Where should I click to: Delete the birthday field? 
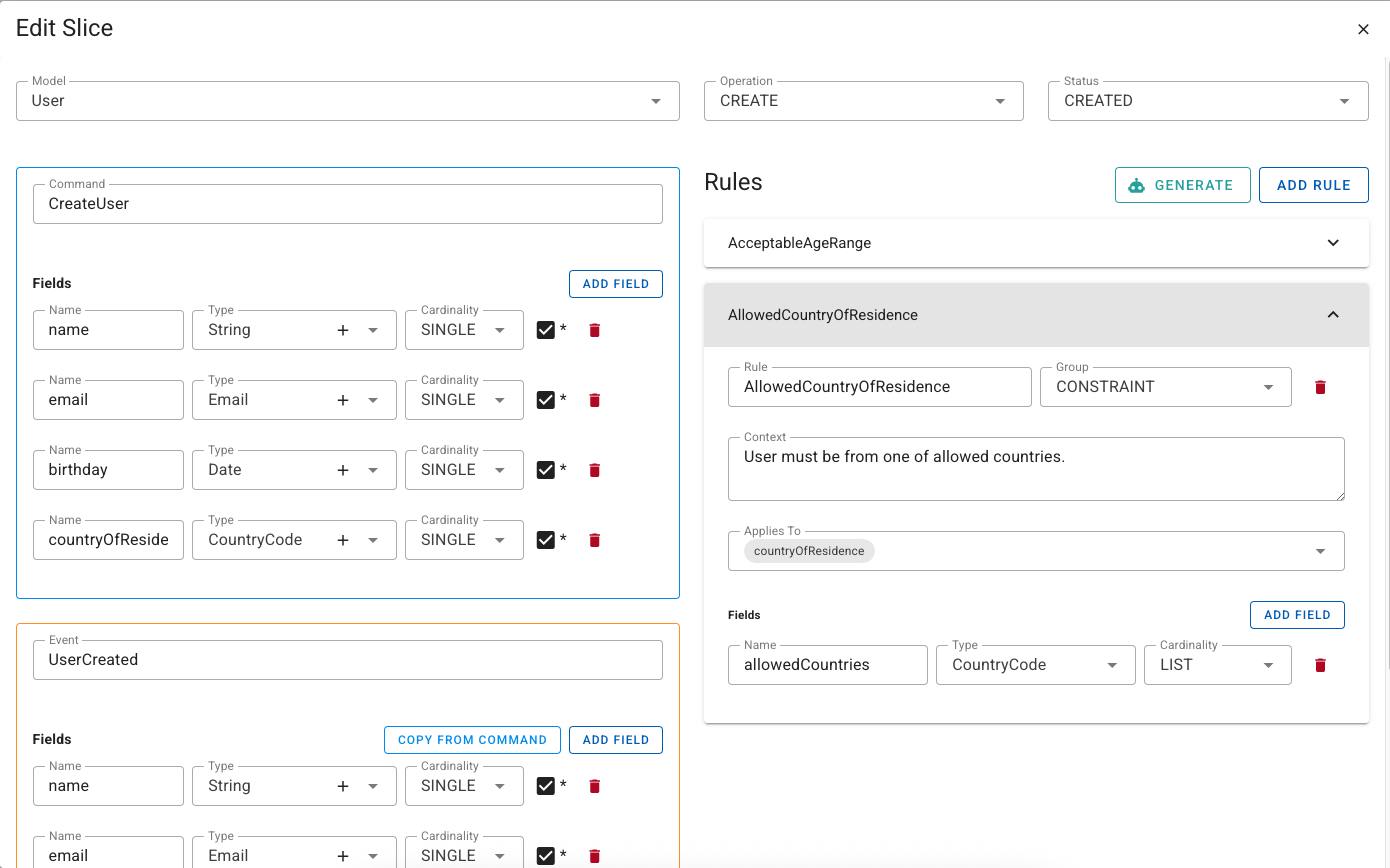click(594, 470)
